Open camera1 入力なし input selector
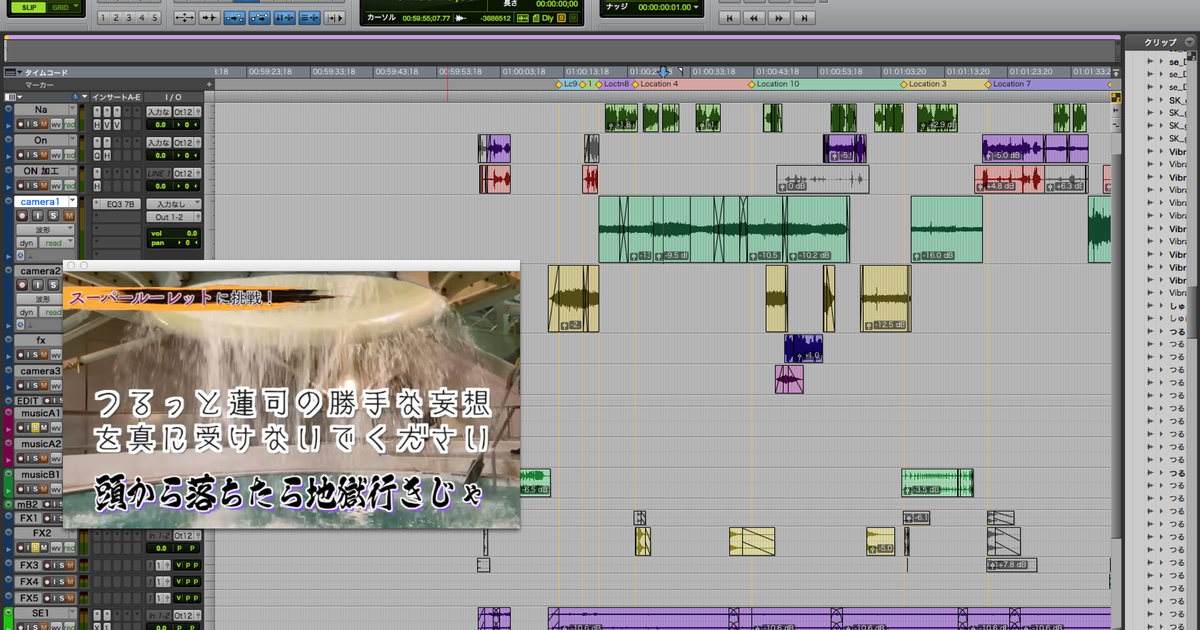 (x=173, y=204)
